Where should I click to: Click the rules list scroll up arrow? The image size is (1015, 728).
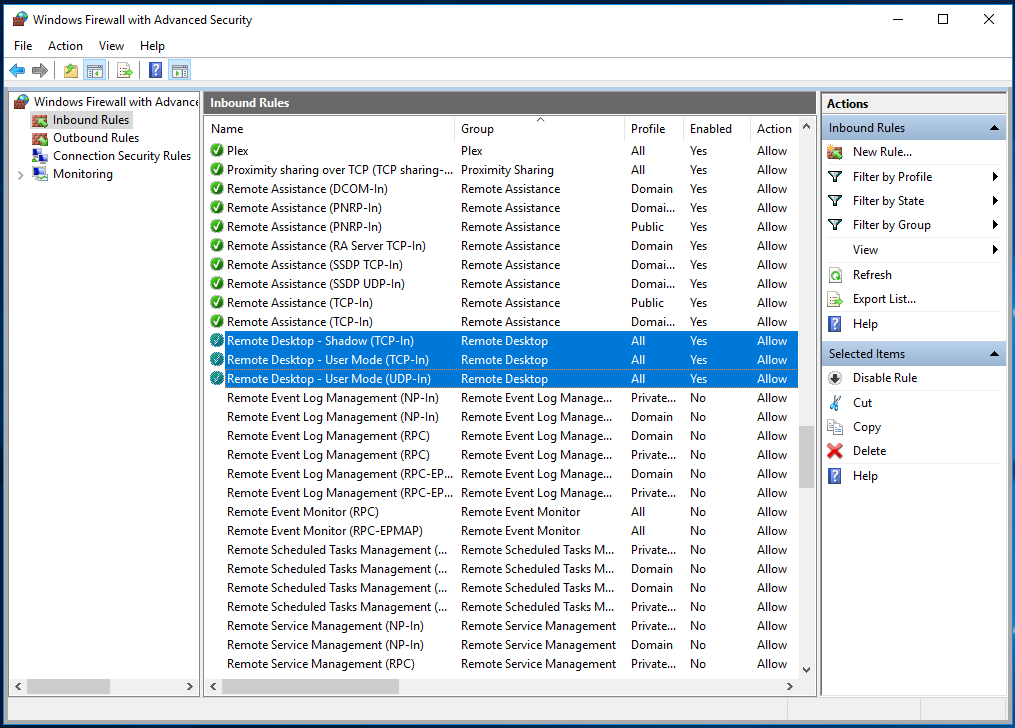click(806, 127)
